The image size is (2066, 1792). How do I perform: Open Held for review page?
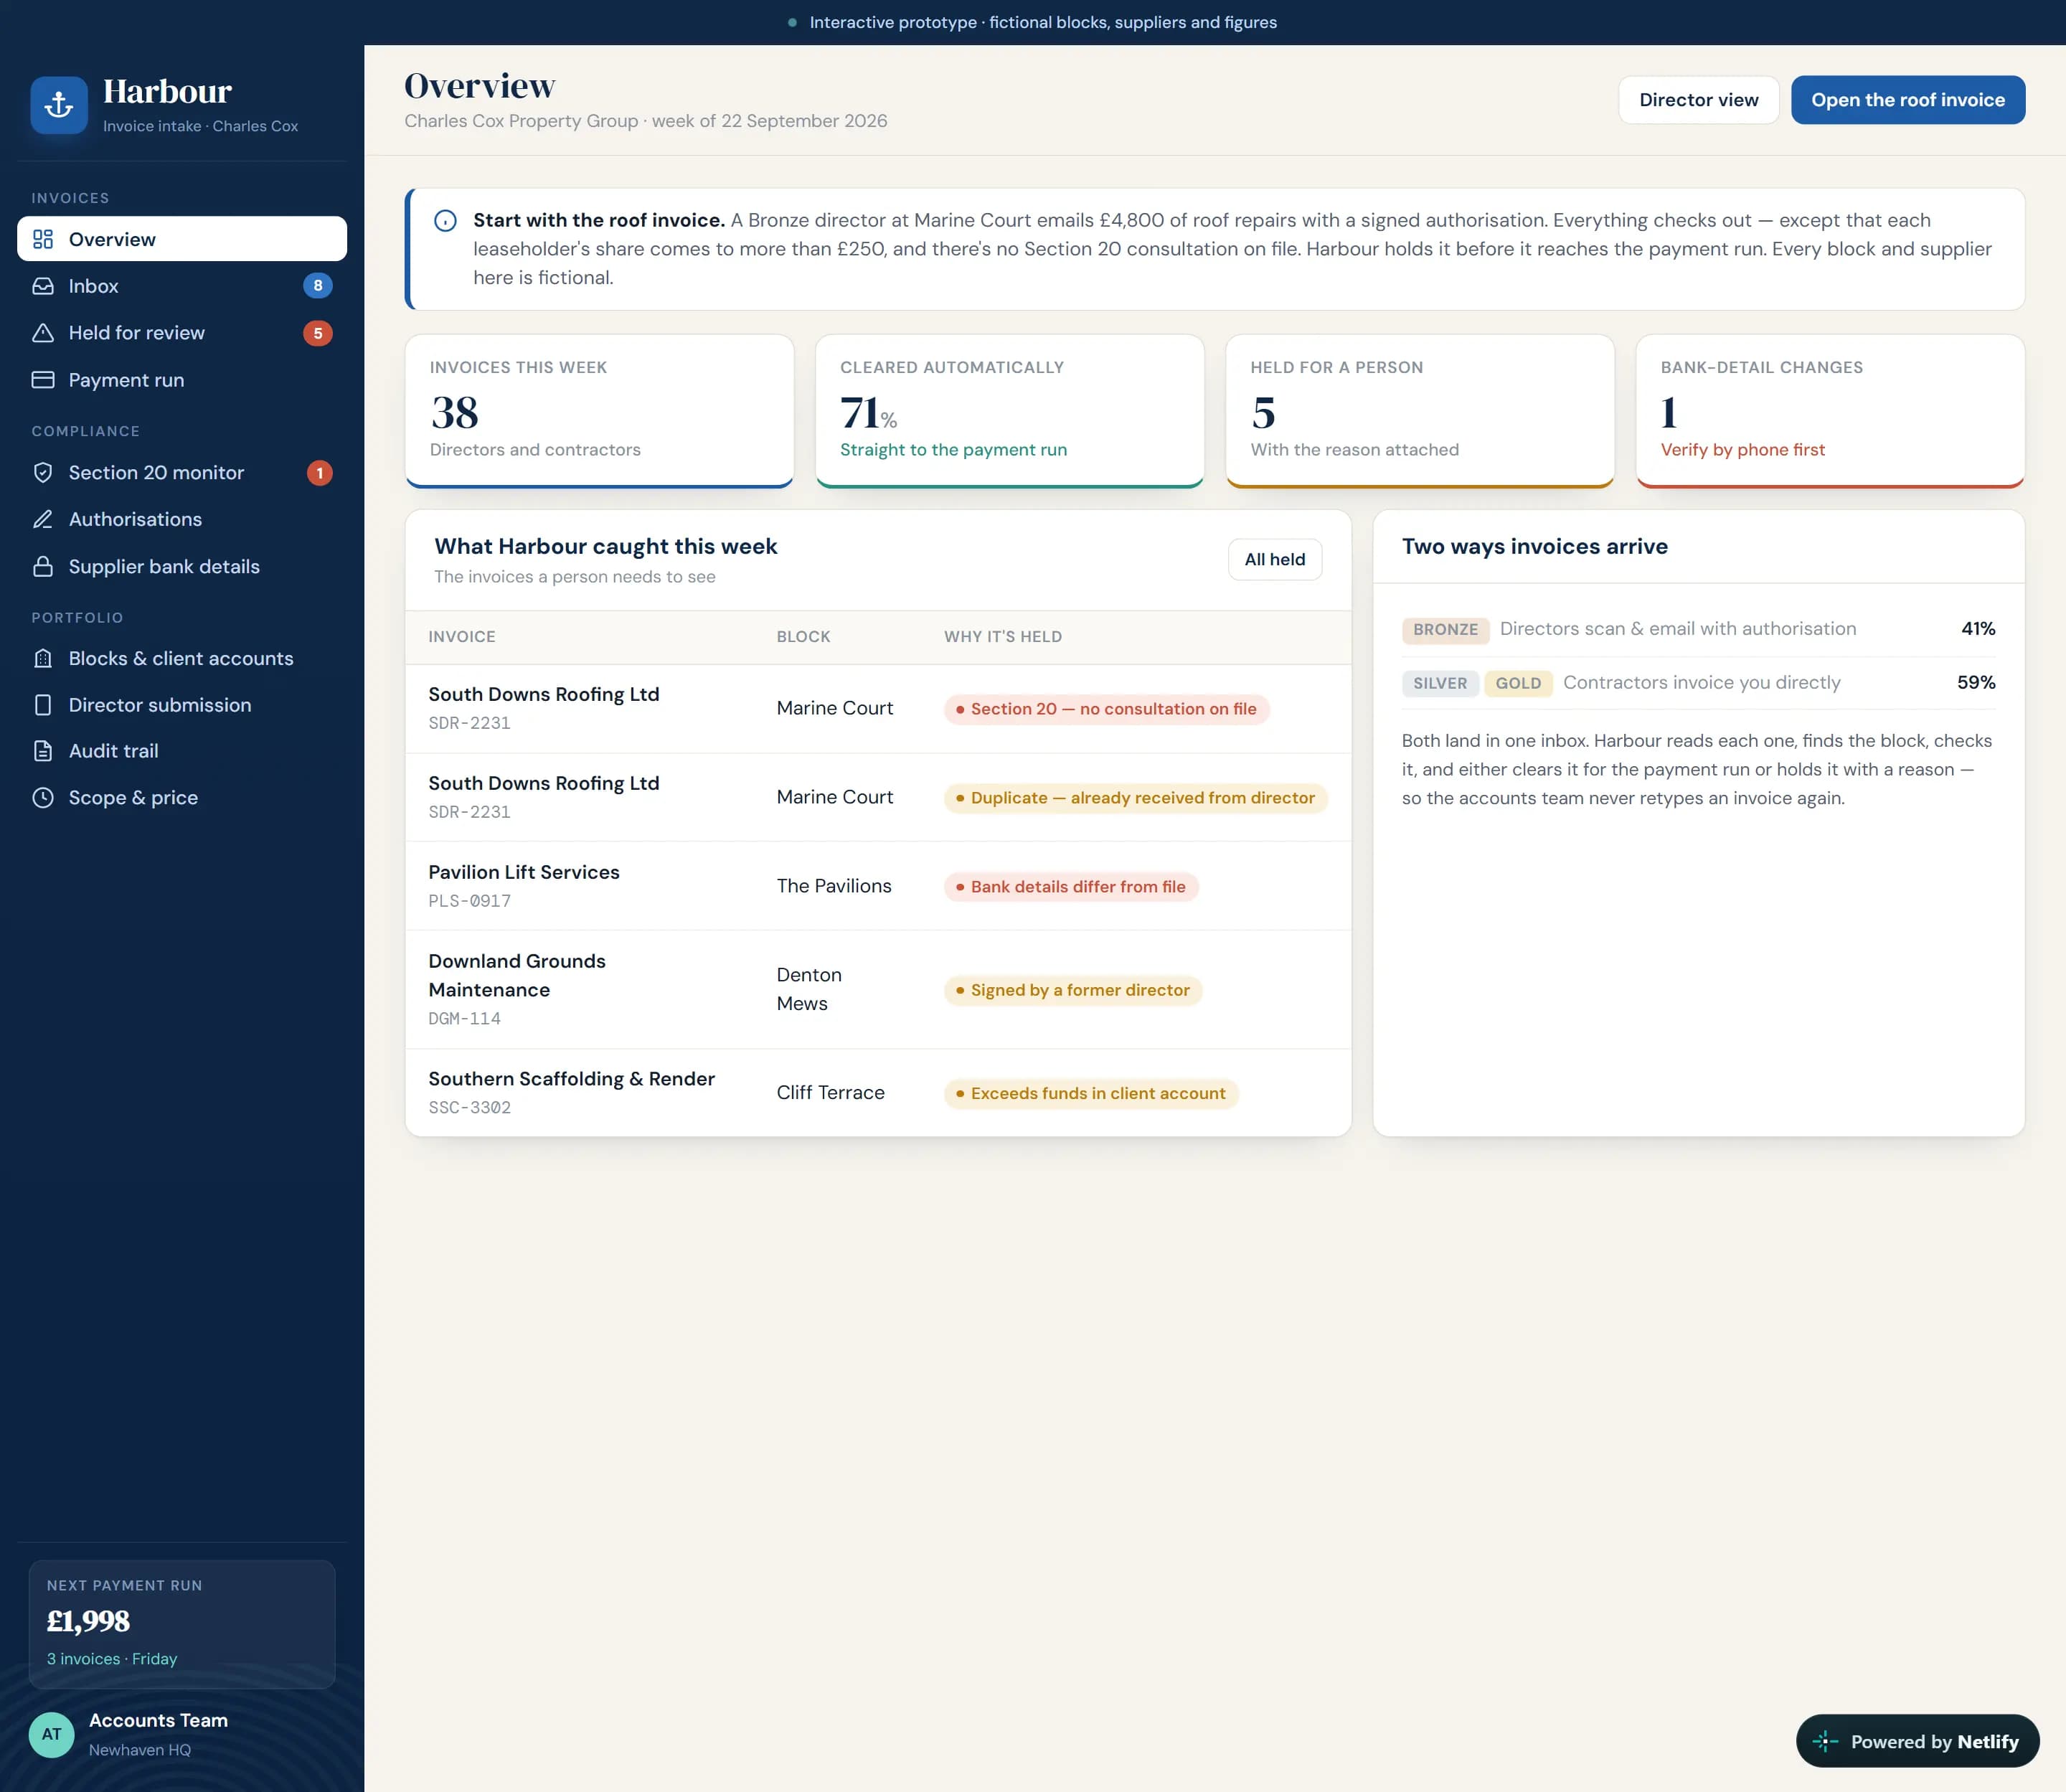pyautogui.click(x=182, y=333)
